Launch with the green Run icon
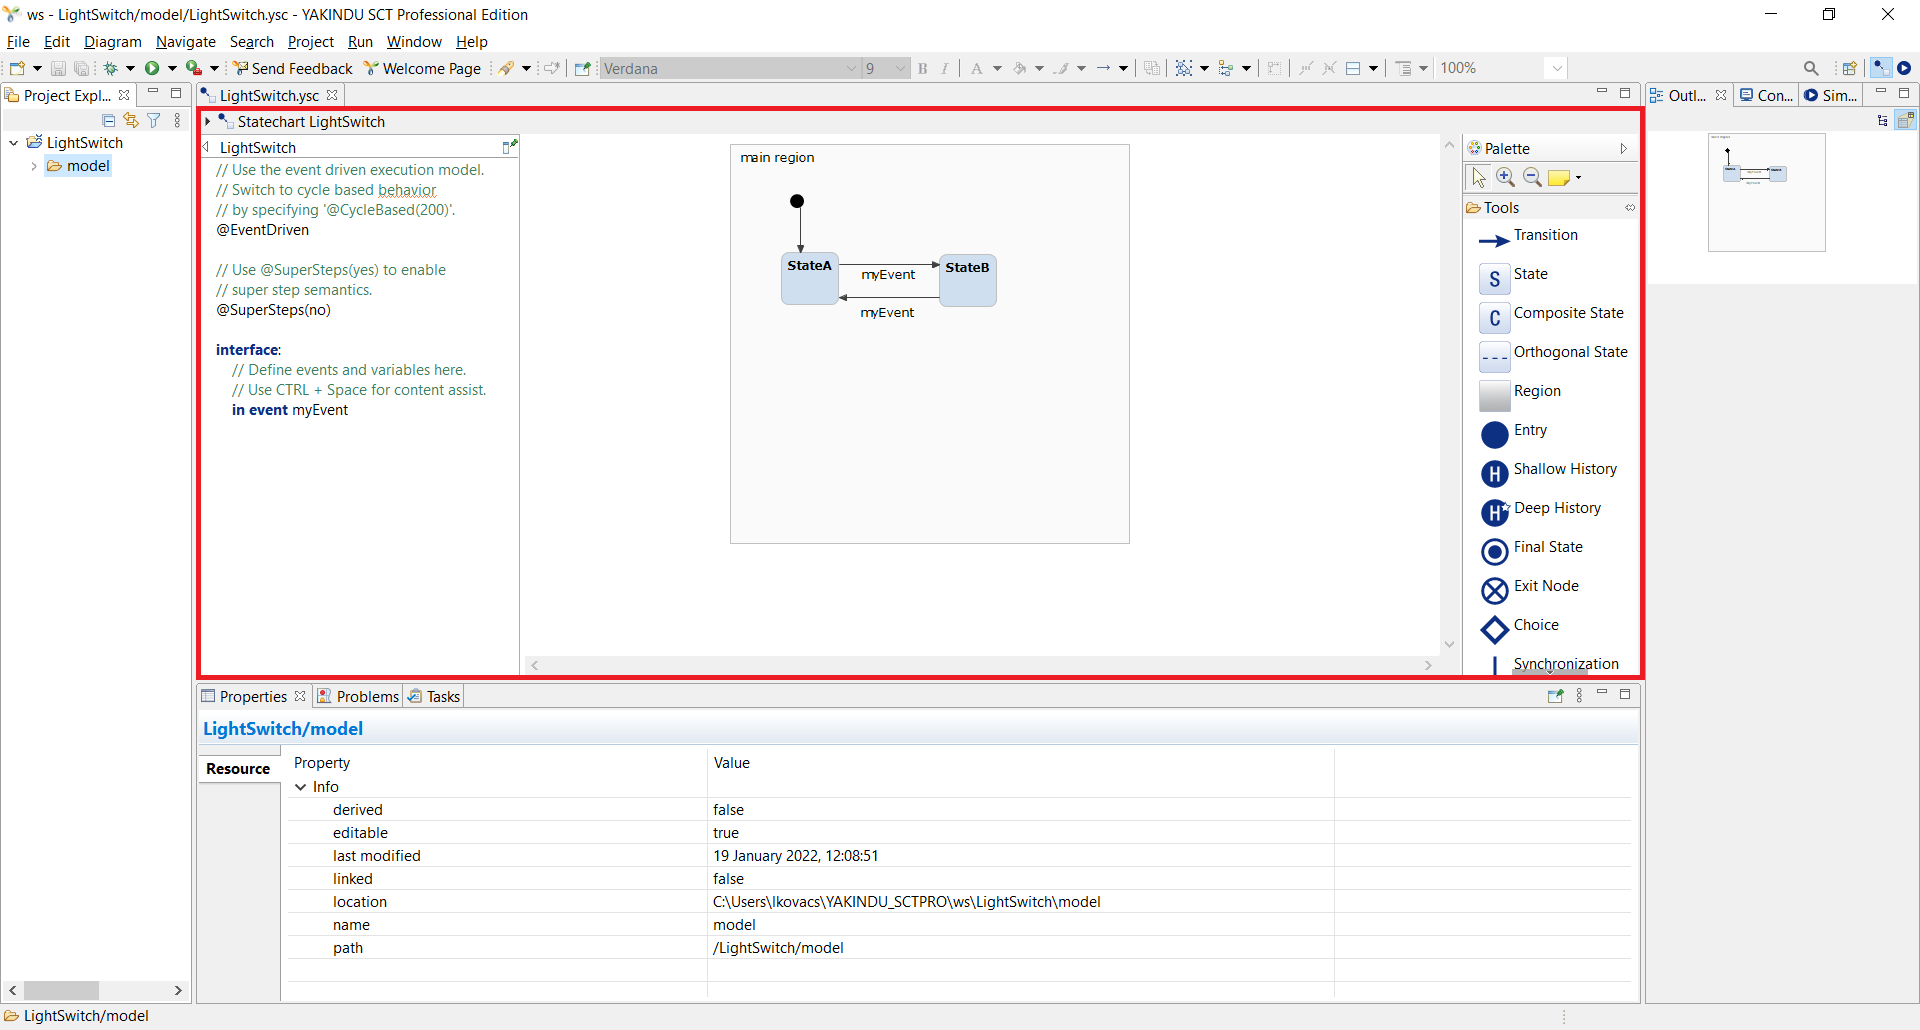This screenshot has height=1030, width=1920. [x=152, y=68]
